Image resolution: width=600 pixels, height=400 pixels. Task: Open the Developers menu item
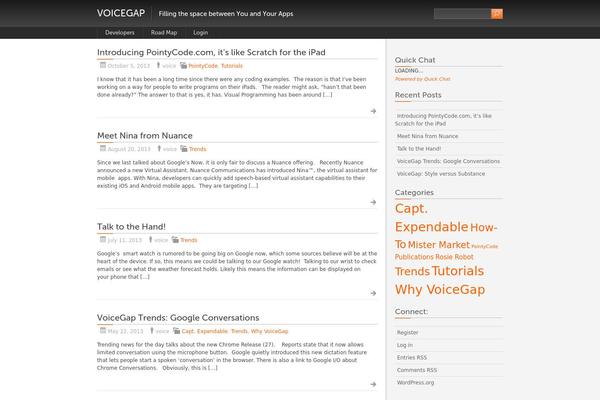click(x=120, y=33)
